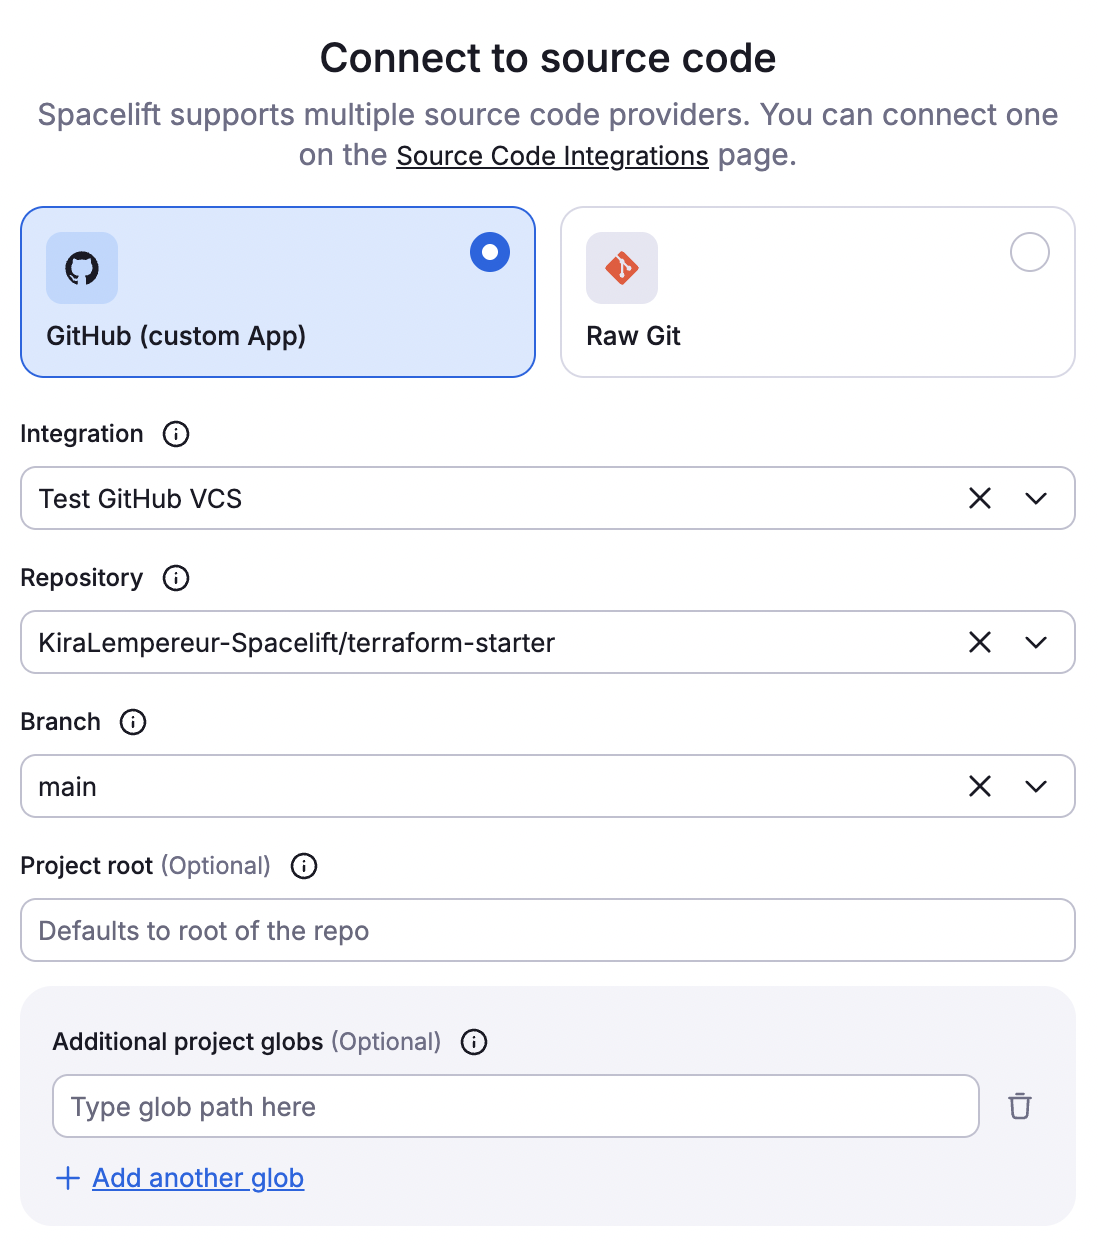Click the Raw Git logo icon

(x=622, y=268)
